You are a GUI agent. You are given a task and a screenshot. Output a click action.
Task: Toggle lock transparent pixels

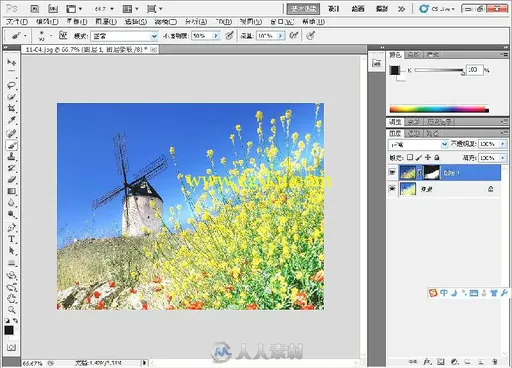click(410, 157)
